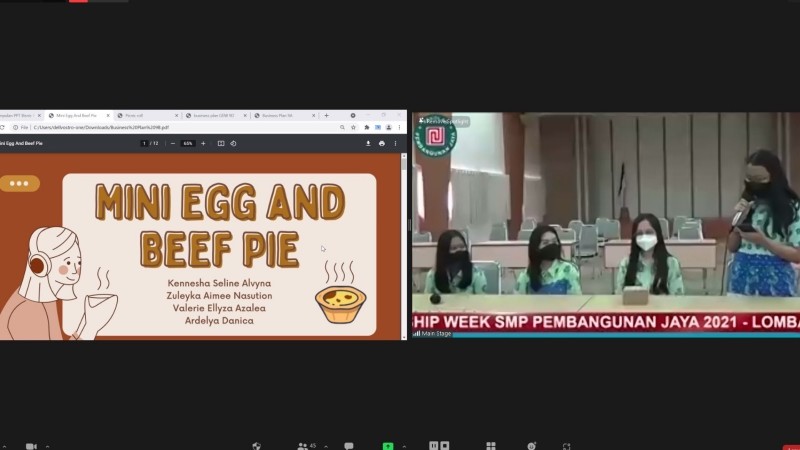The image size is (800, 450).
Task: Open Zoom chat panel
Action: tap(348, 446)
